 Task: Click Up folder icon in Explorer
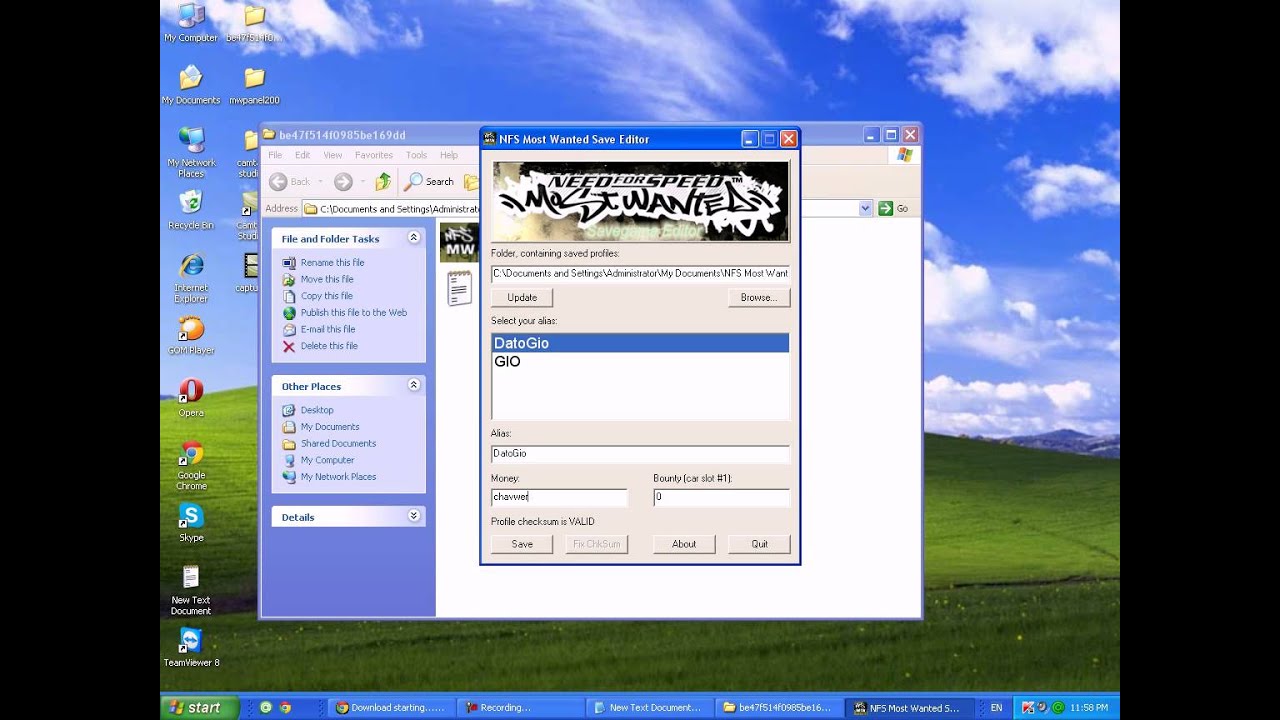383,181
